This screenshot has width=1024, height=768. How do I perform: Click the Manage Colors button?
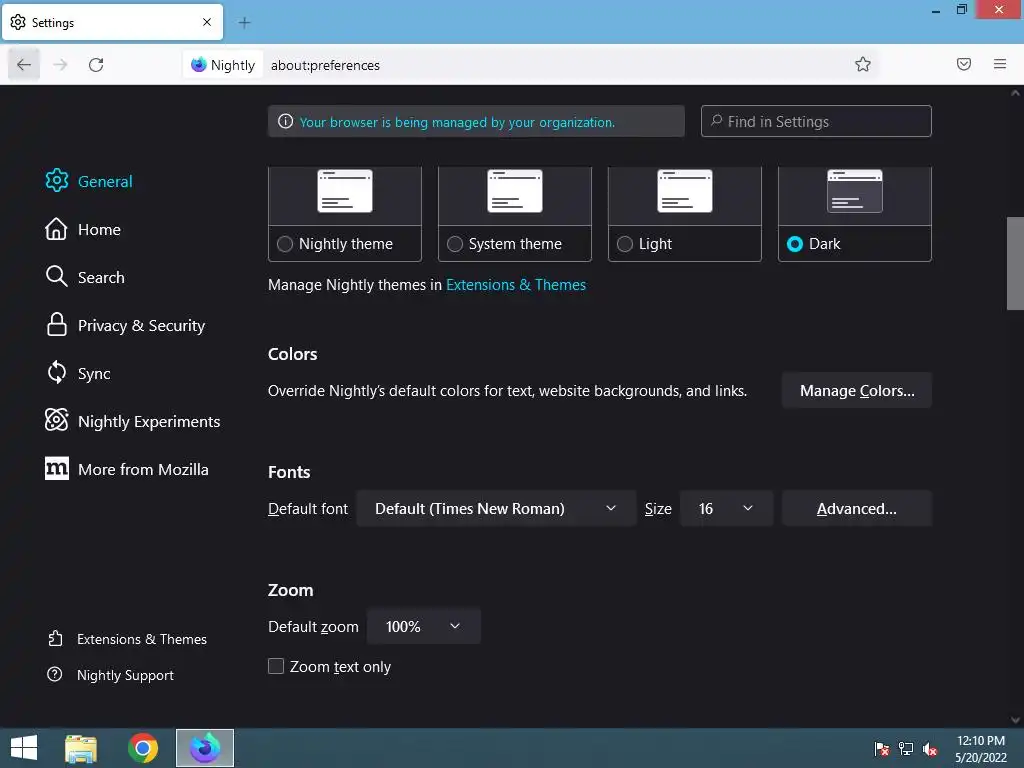[x=857, y=391]
